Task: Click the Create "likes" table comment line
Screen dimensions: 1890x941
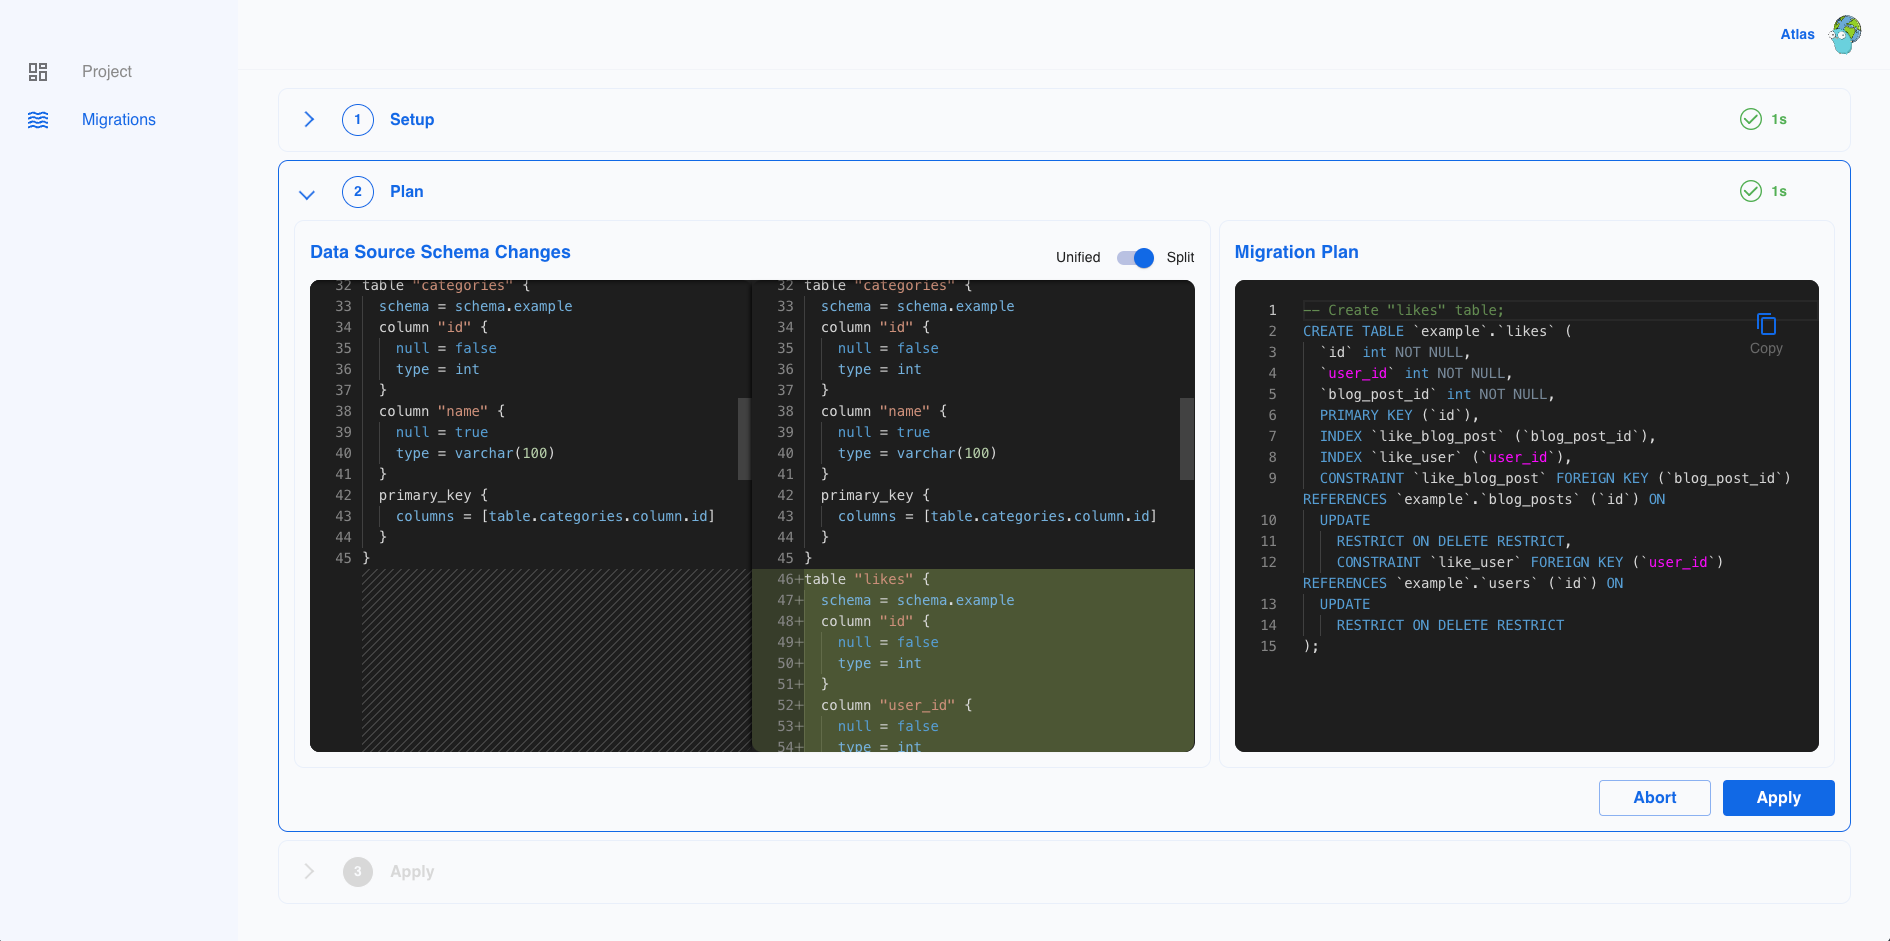Action: click(1403, 311)
